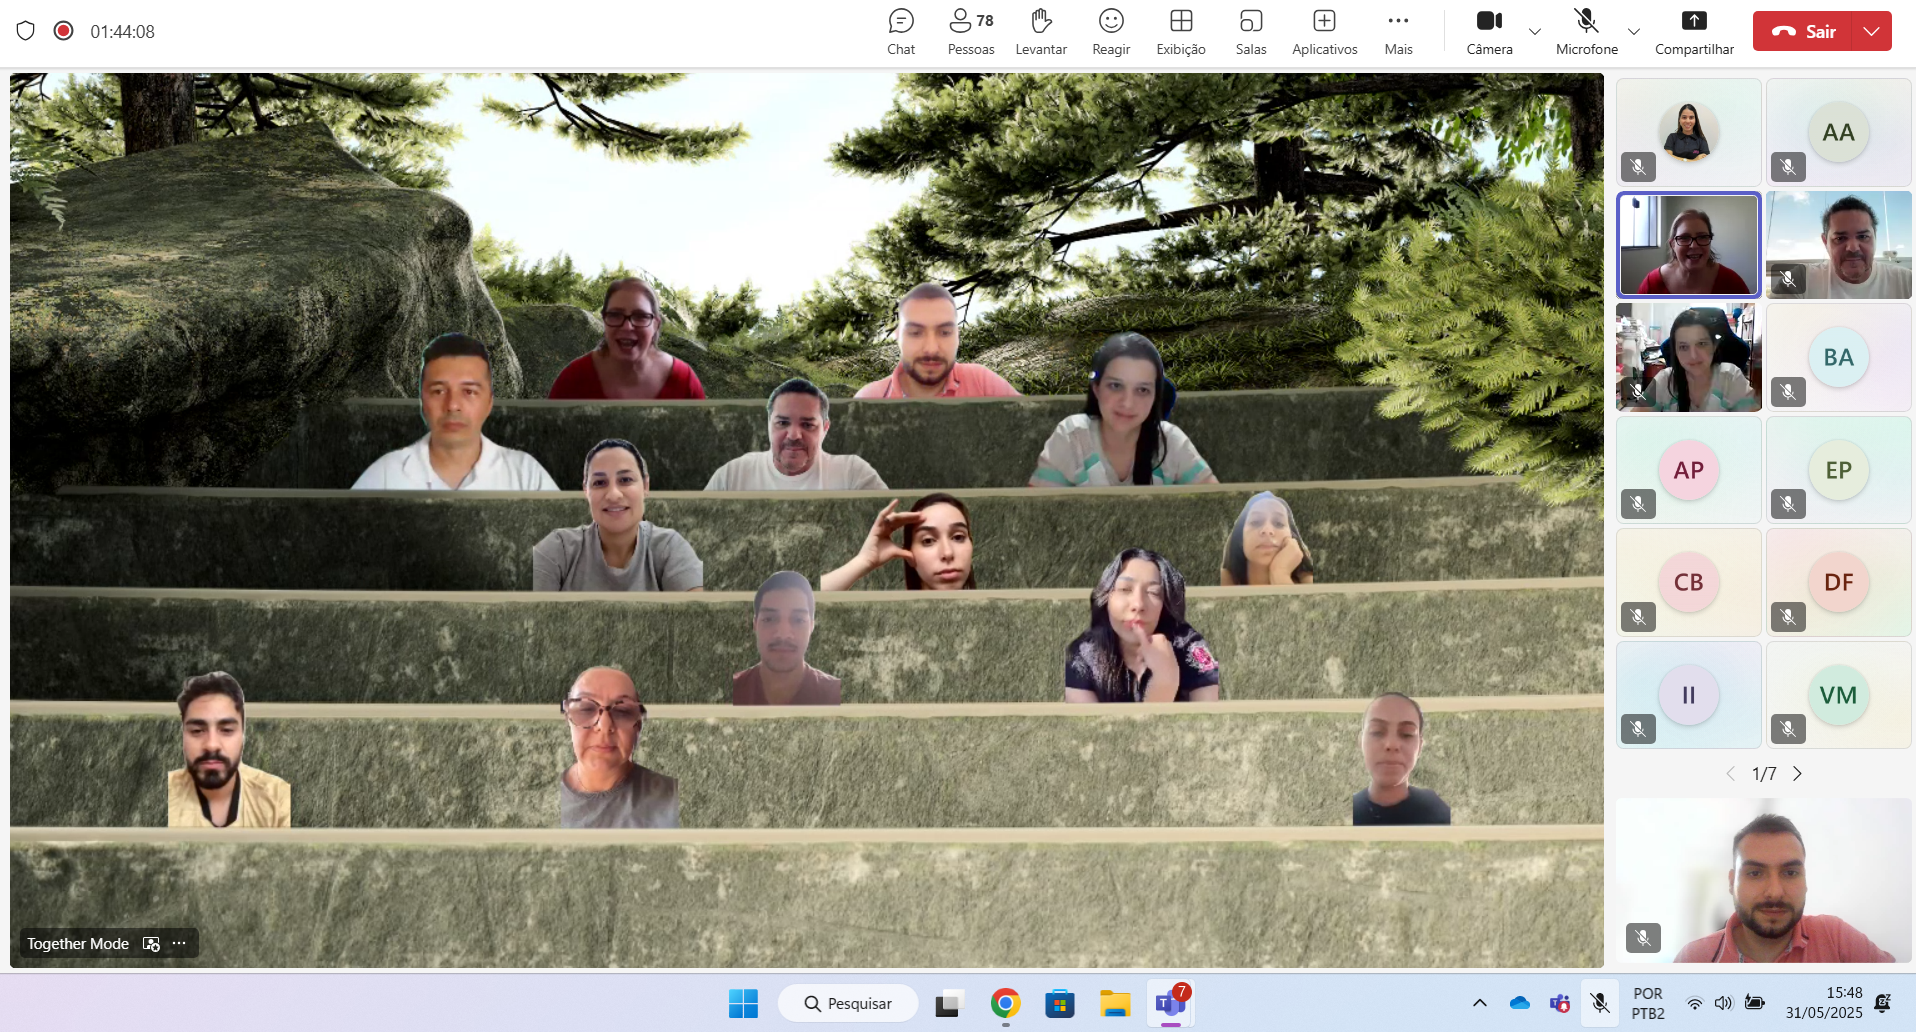The height and width of the screenshot is (1032, 1916).
Task: Open the Reagir reactions menu
Action: pyautogui.click(x=1111, y=32)
